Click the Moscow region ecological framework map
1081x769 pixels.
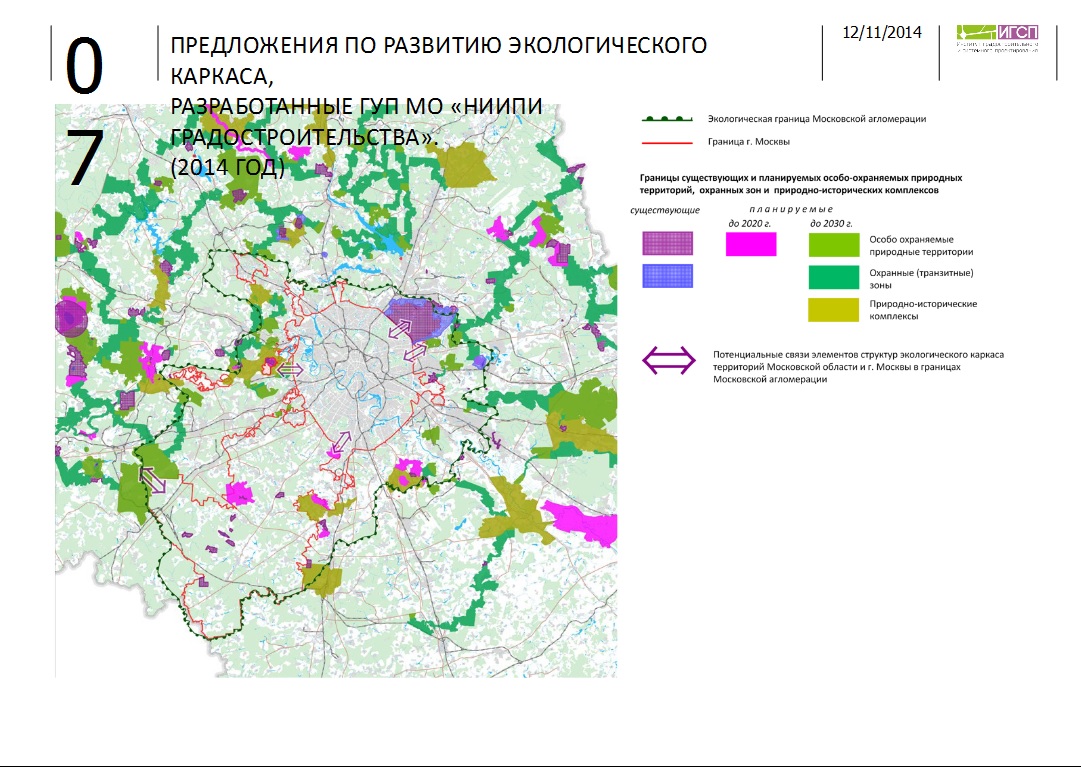pyautogui.click(x=336, y=390)
